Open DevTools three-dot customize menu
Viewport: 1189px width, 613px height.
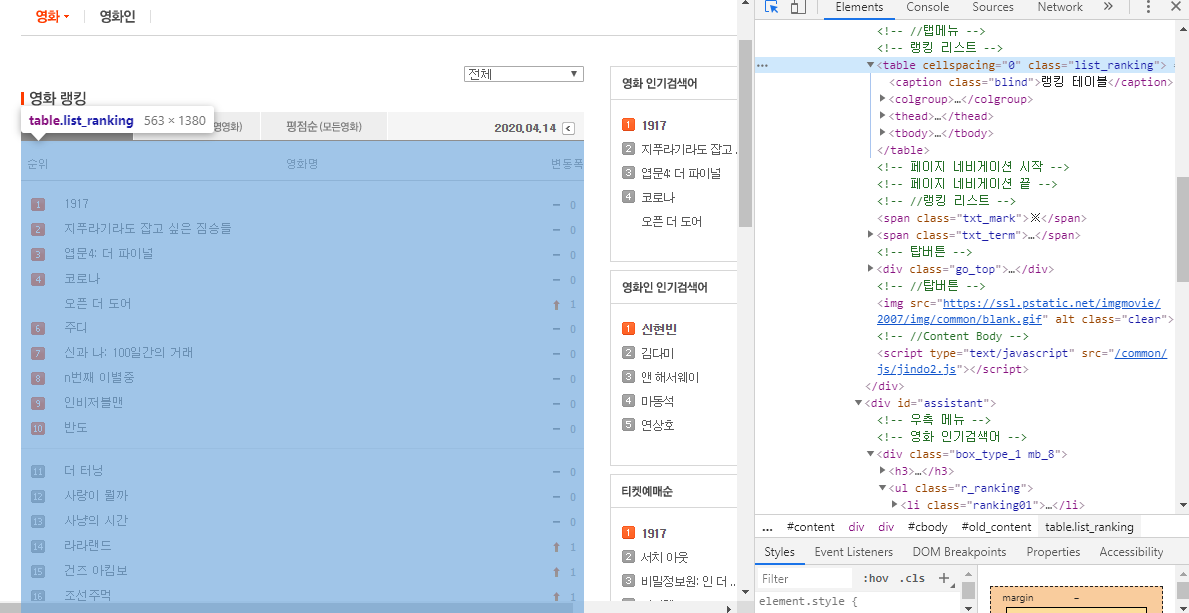1148,7
